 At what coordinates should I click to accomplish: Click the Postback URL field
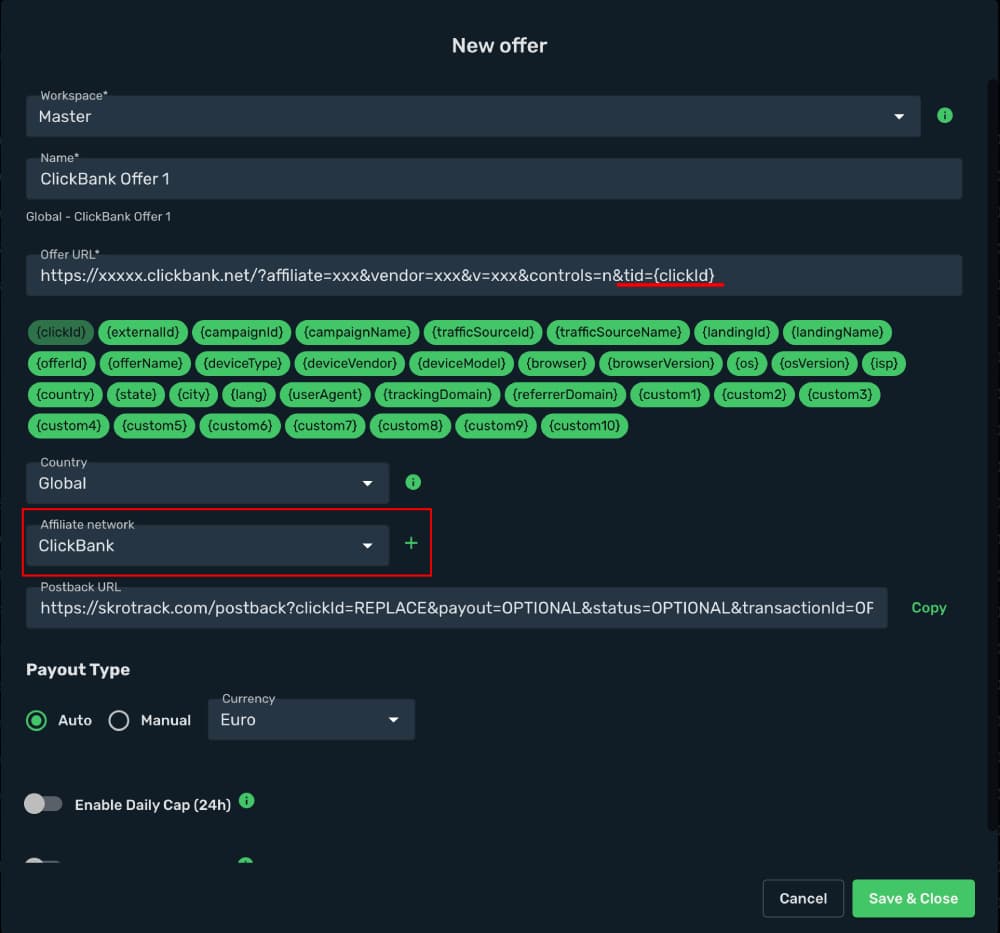(457, 608)
